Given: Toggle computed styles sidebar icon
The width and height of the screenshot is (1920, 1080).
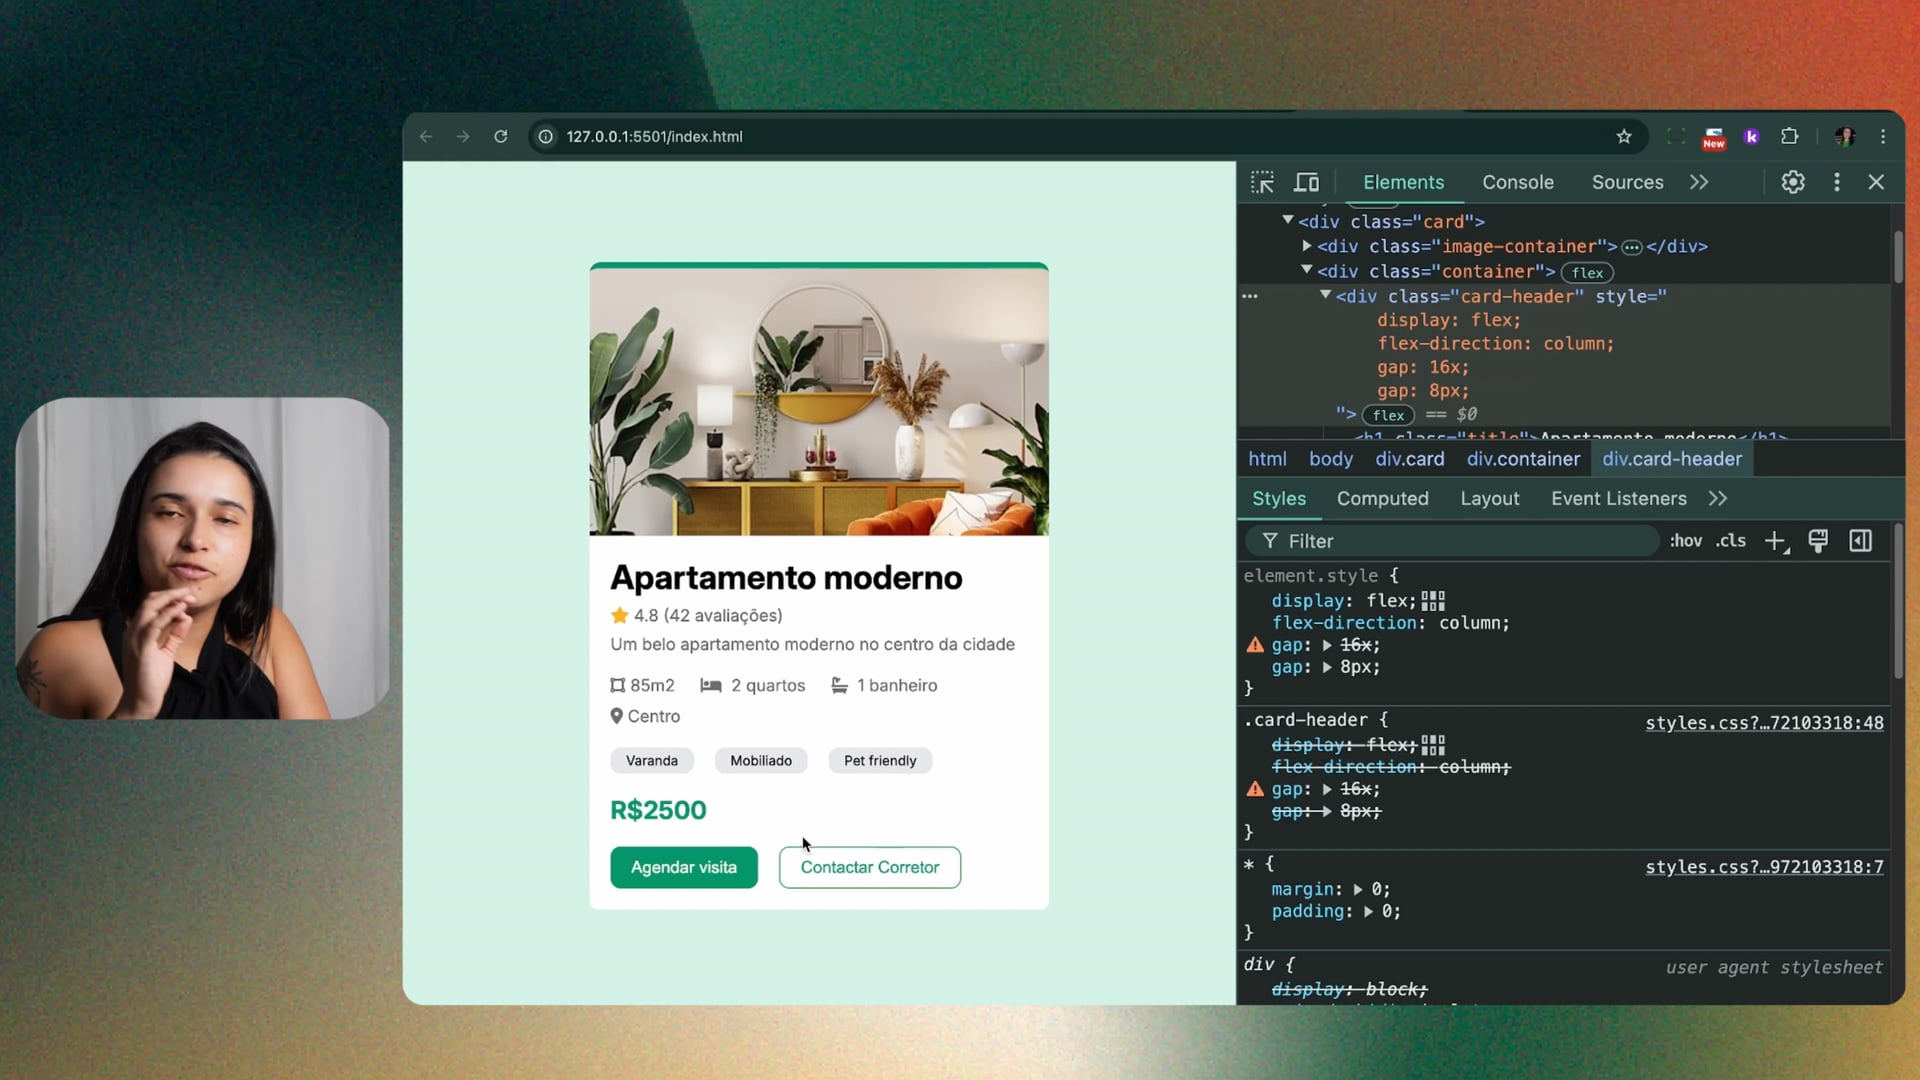Looking at the screenshot, I should point(1860,541).
